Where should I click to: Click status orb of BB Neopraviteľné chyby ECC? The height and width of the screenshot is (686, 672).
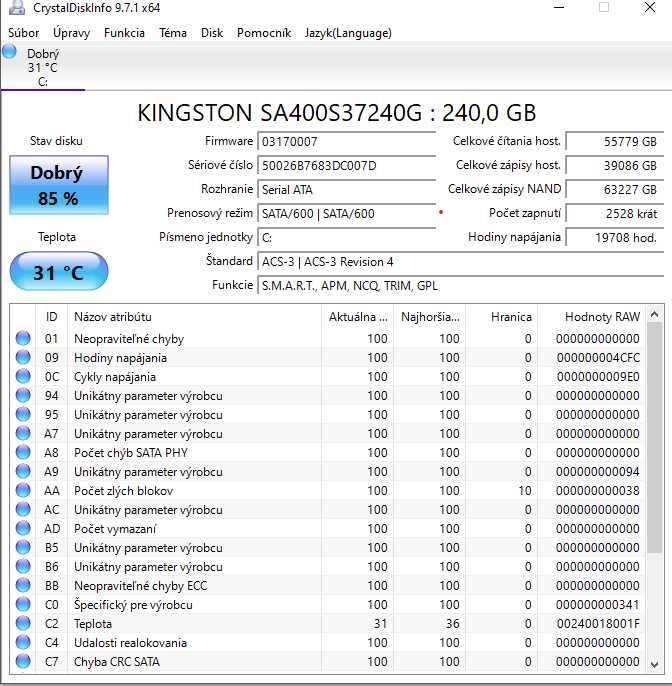[23, 585]
